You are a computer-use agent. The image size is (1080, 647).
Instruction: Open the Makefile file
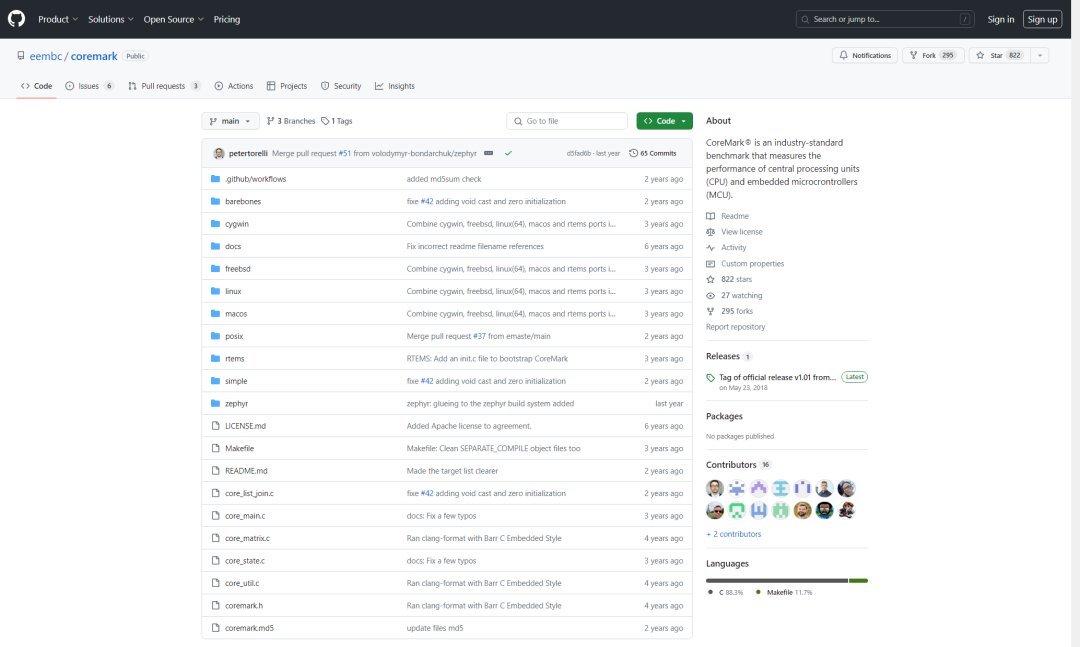click(x=239, y=449)
